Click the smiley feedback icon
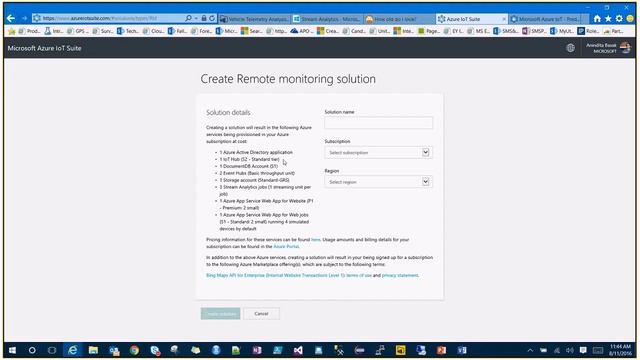The image size is (640, 360). click(630, 19)
